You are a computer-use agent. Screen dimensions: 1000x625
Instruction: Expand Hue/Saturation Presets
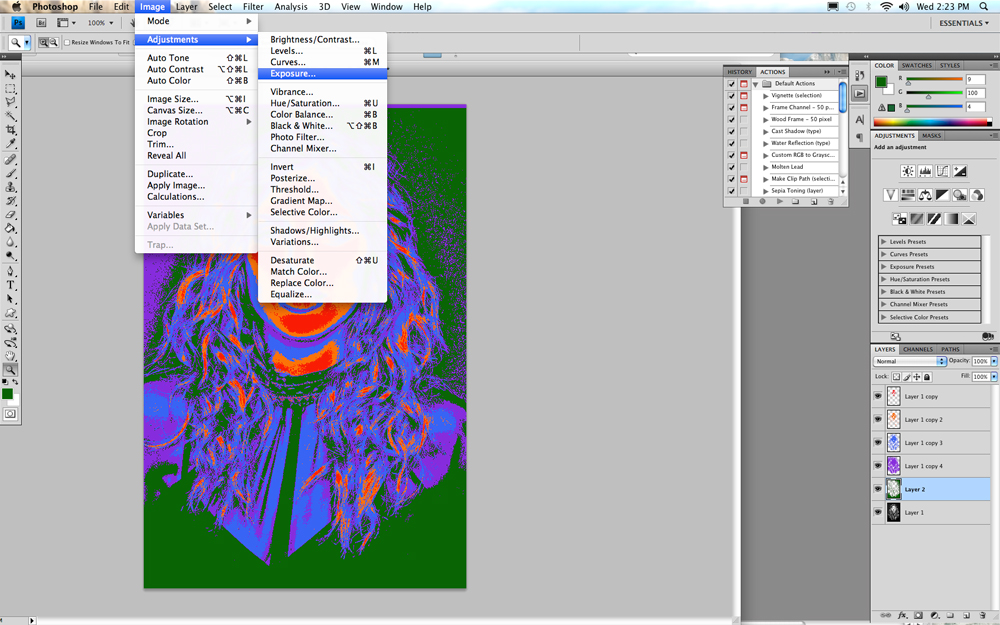point(883,279)
